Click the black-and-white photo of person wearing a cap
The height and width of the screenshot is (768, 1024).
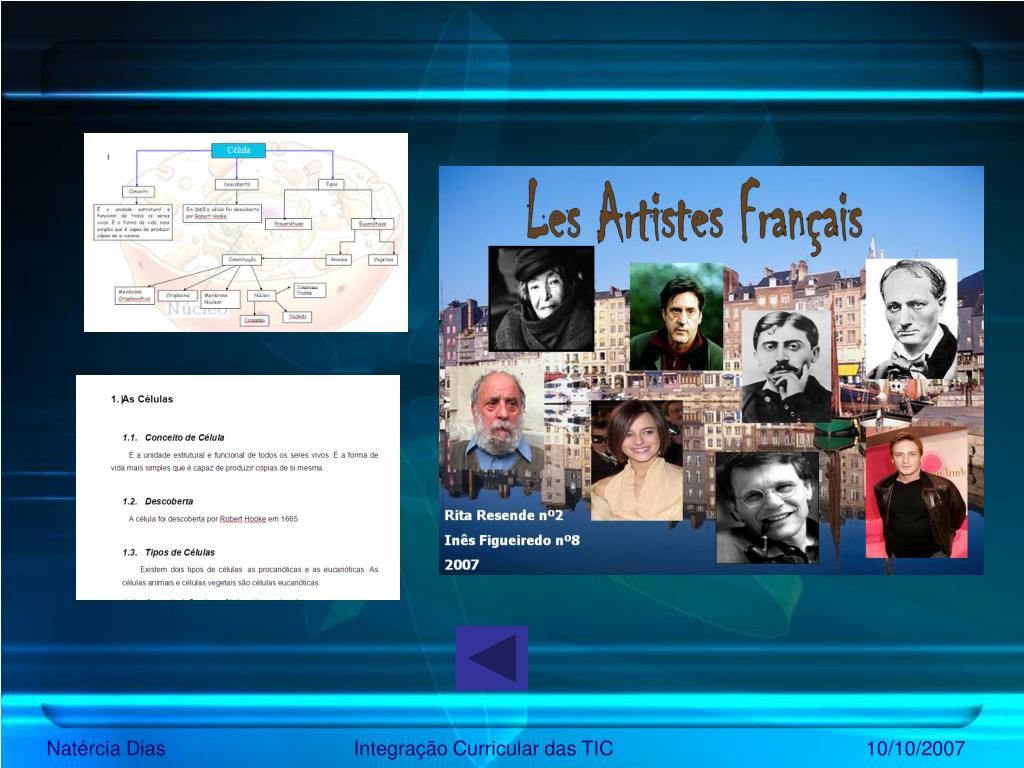pos(541,298)
